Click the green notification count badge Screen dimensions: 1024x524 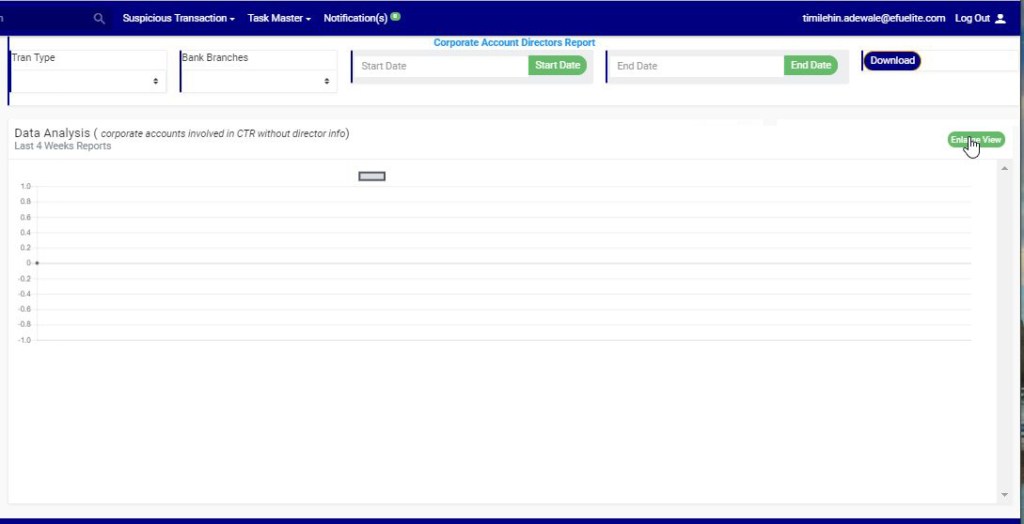(395, 17)
